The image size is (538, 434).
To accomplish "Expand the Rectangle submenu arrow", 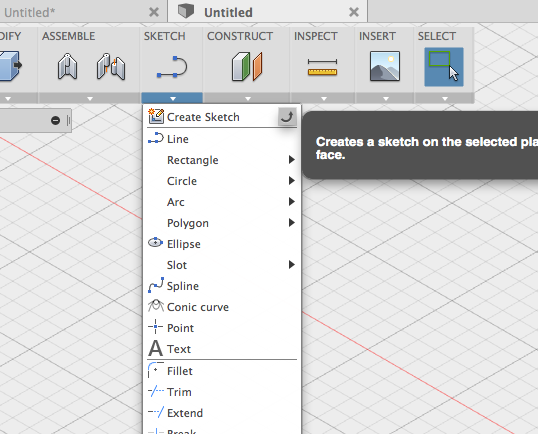I will point(292,160).
